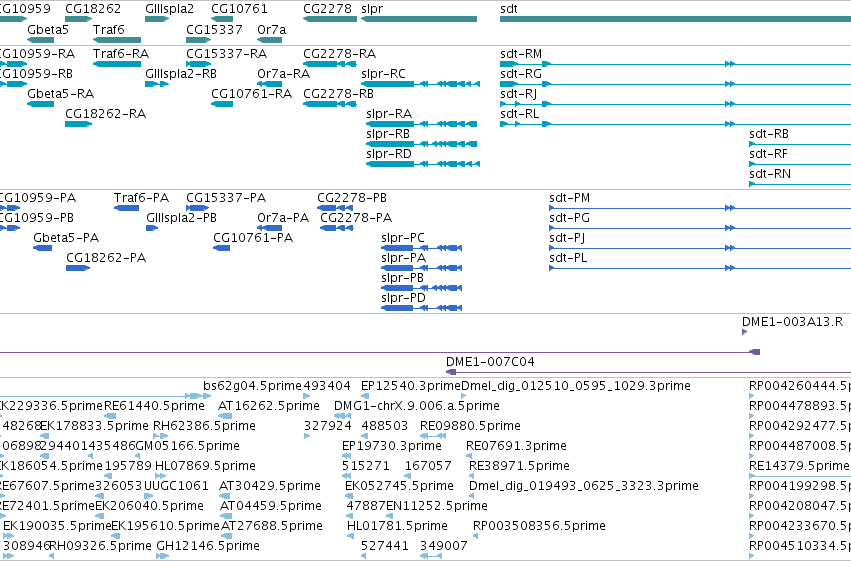The image size is (851, 561).
Task: Click transcript Or7a-RA
Action: click(283, 74)
